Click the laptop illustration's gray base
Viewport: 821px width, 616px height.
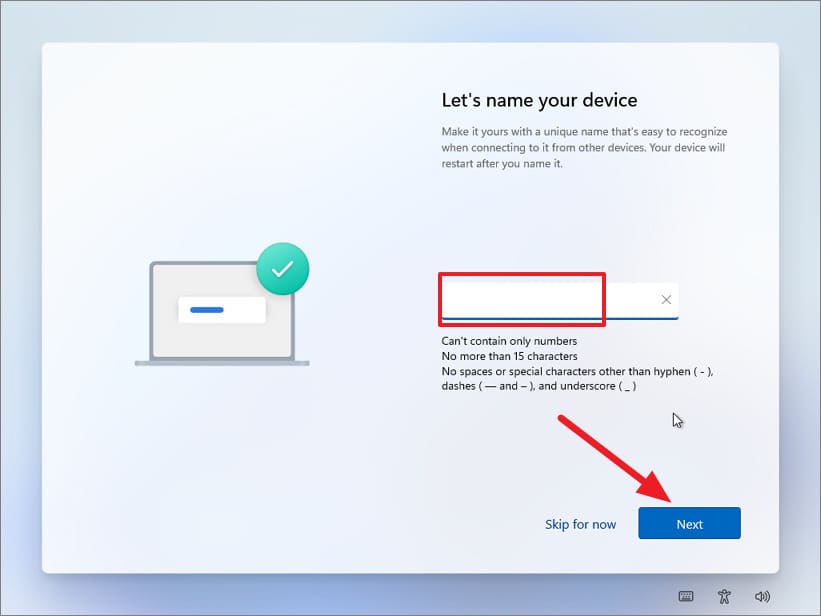[222, 362]
